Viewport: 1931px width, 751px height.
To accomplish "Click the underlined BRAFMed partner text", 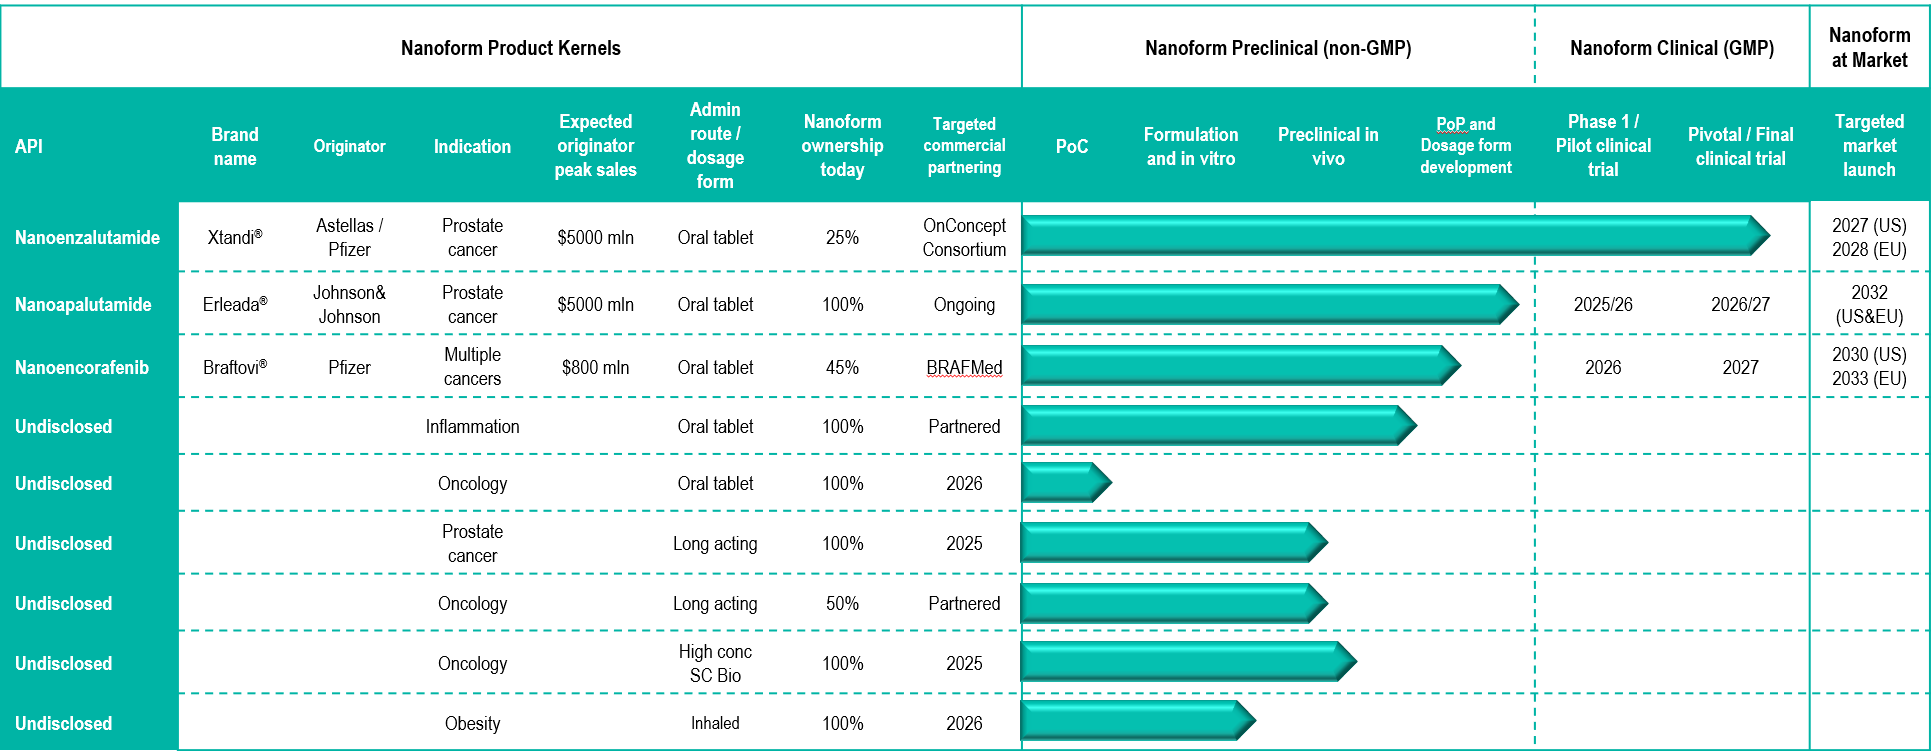I will coord(964,368).
